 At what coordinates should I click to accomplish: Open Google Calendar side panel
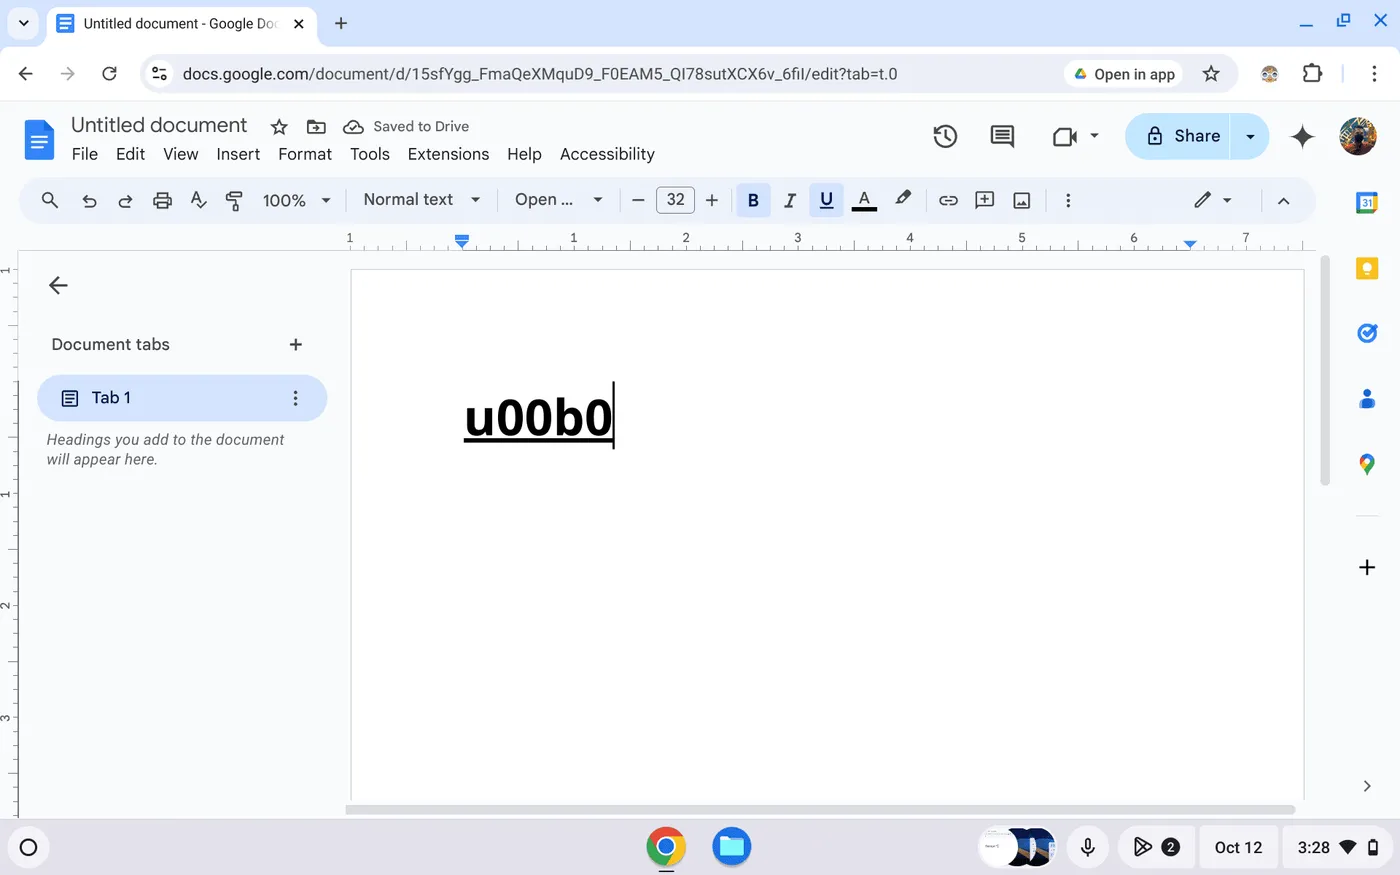coord(1367,203)
